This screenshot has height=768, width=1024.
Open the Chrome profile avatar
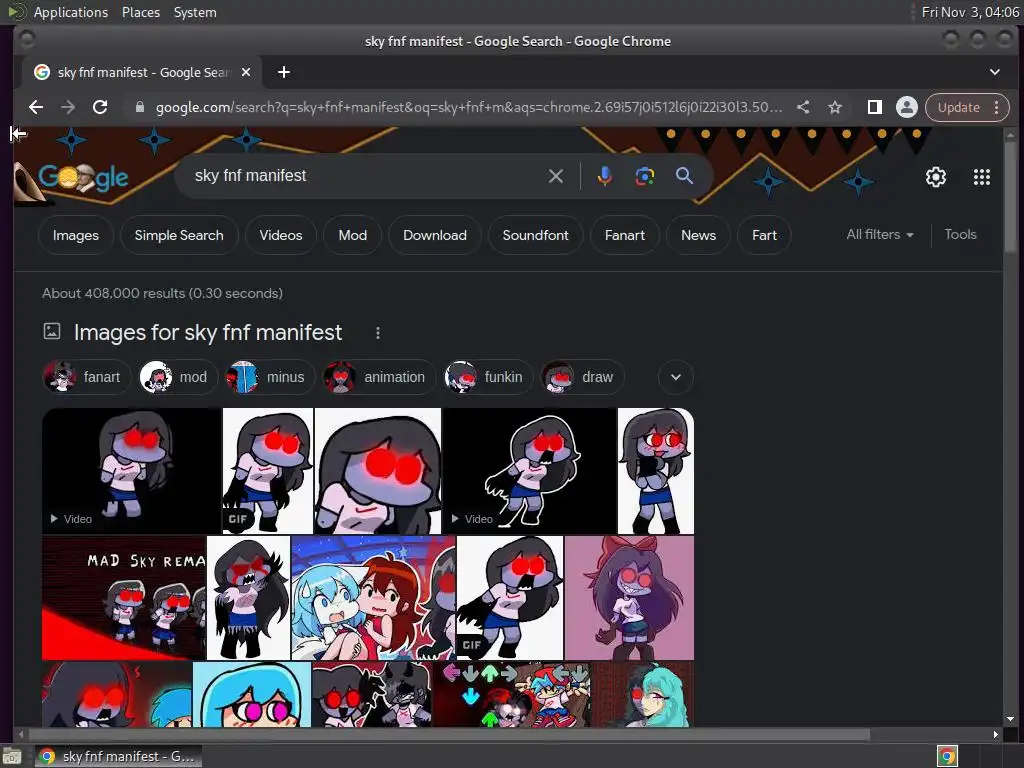tap(906, 107)
